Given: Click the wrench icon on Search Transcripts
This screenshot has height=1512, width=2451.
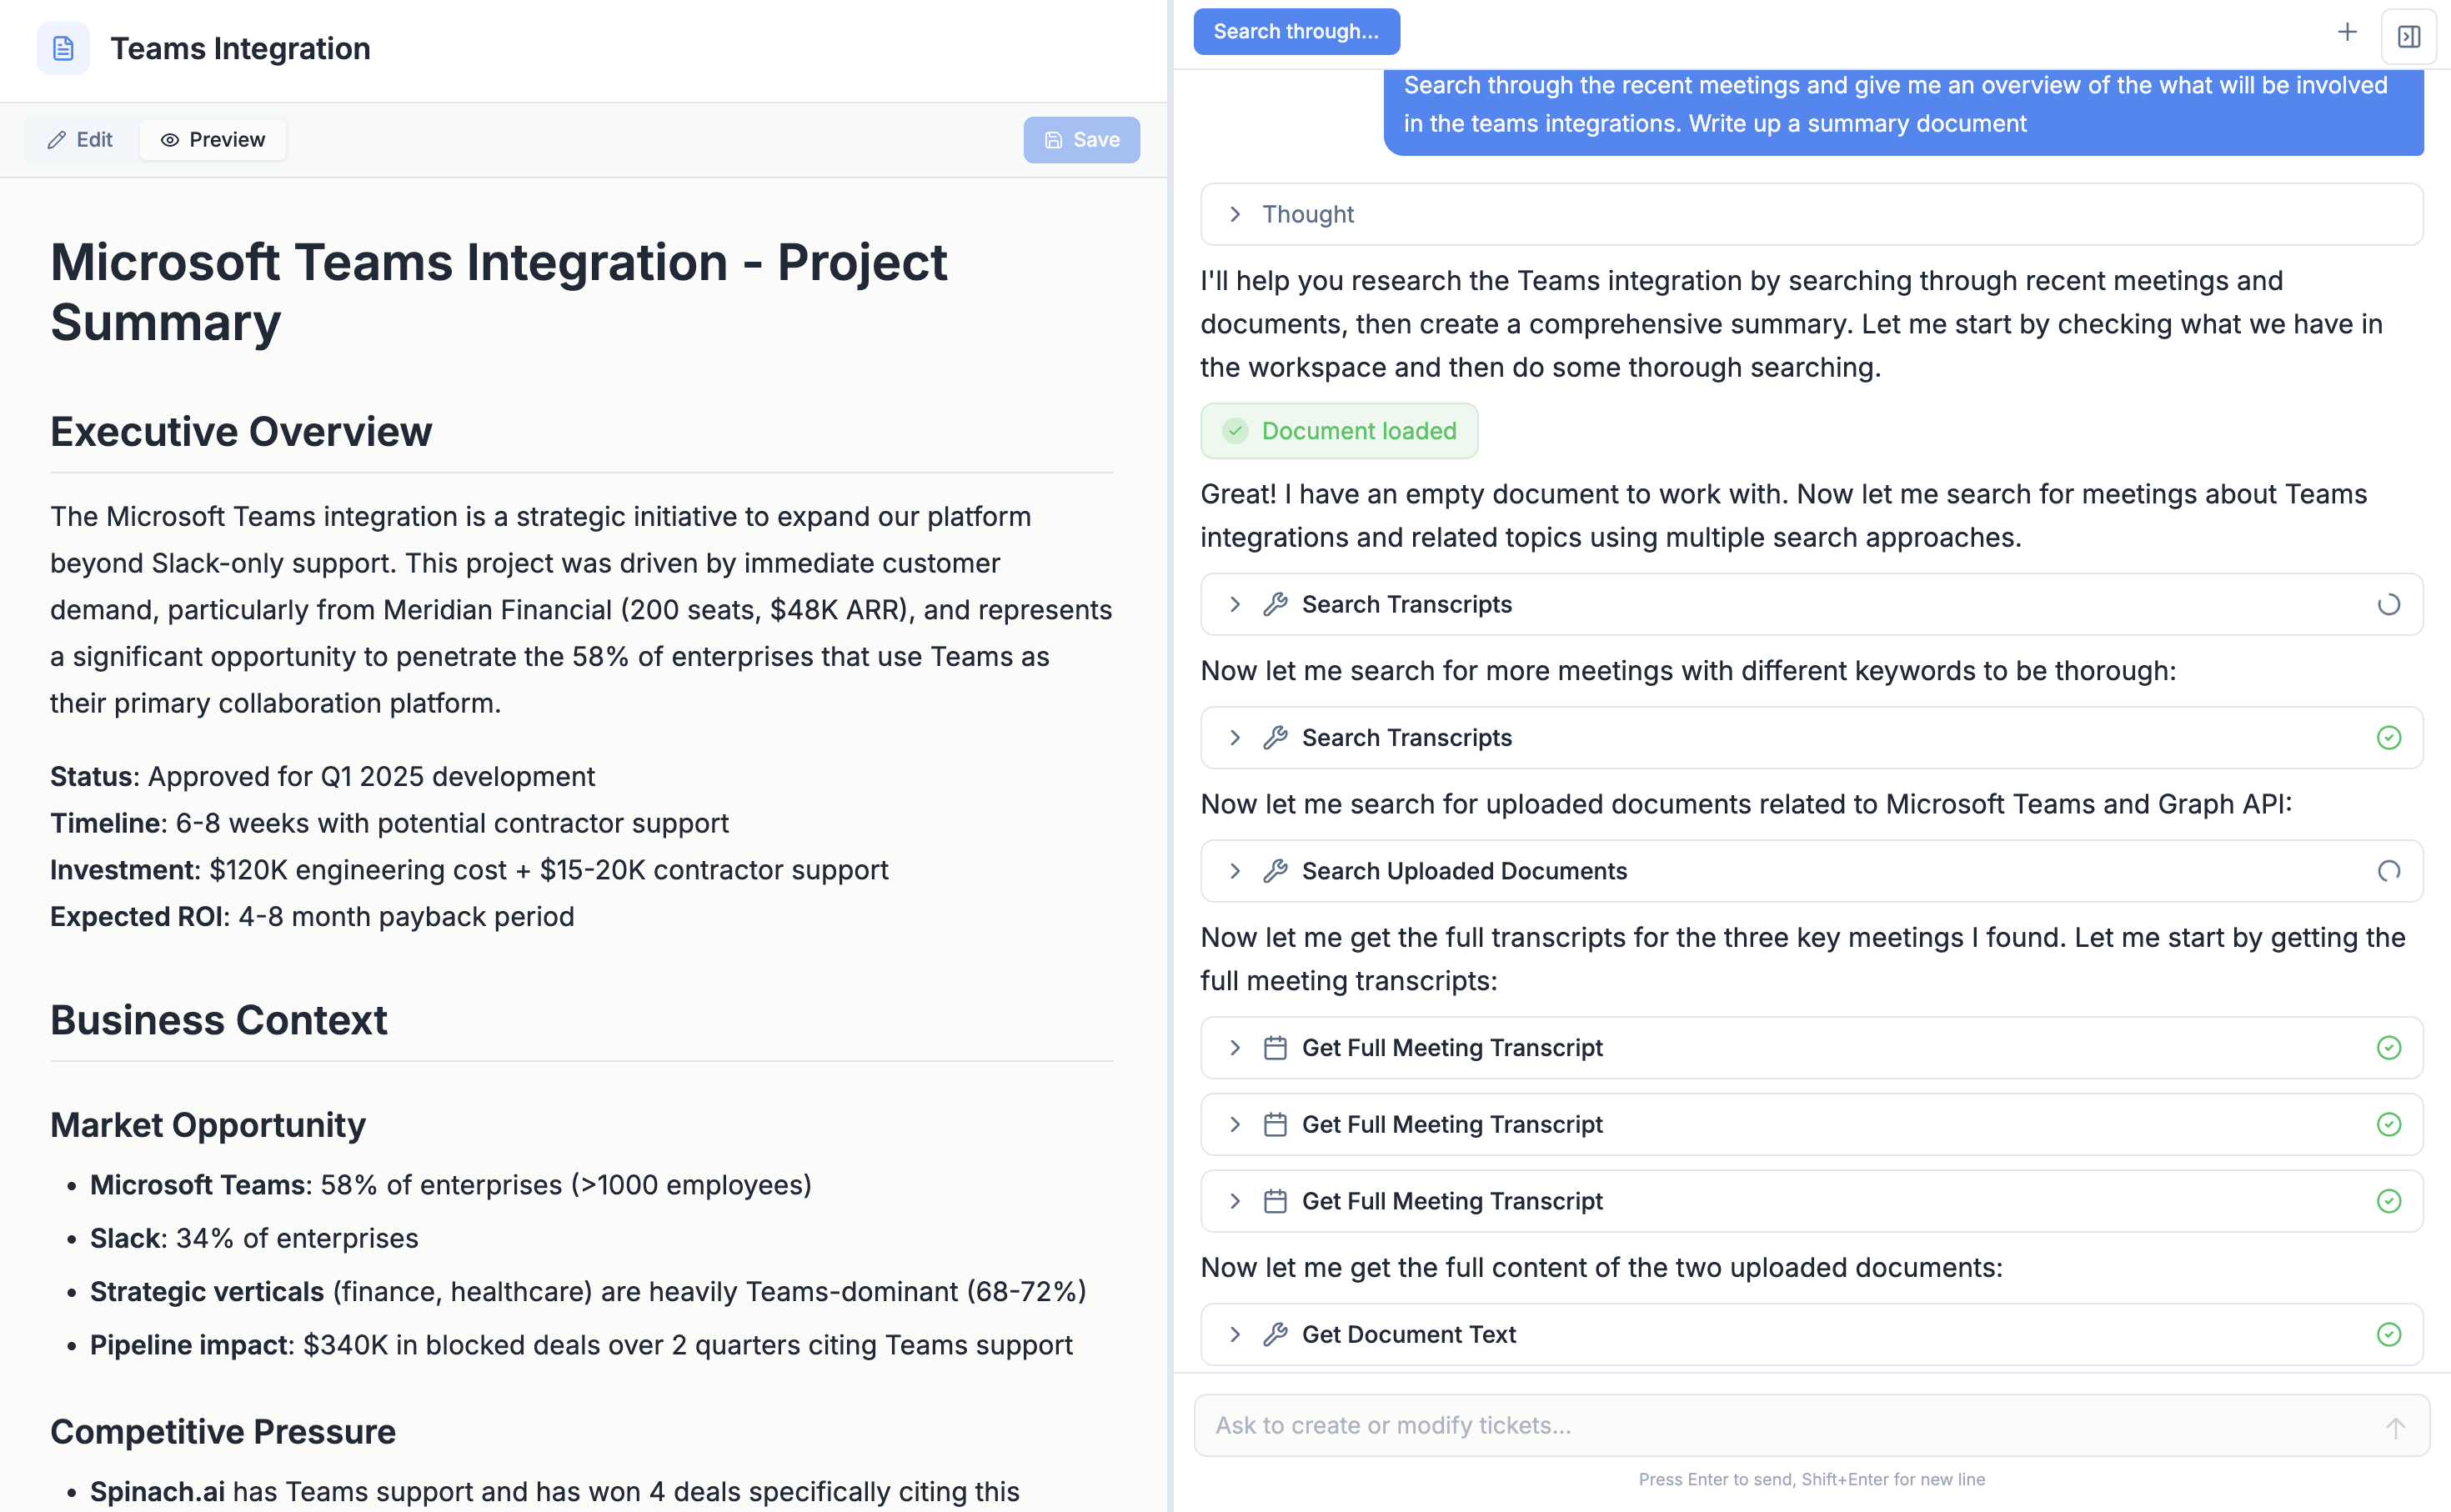Looking at the screenshot, I should [x=1274, y=604].
